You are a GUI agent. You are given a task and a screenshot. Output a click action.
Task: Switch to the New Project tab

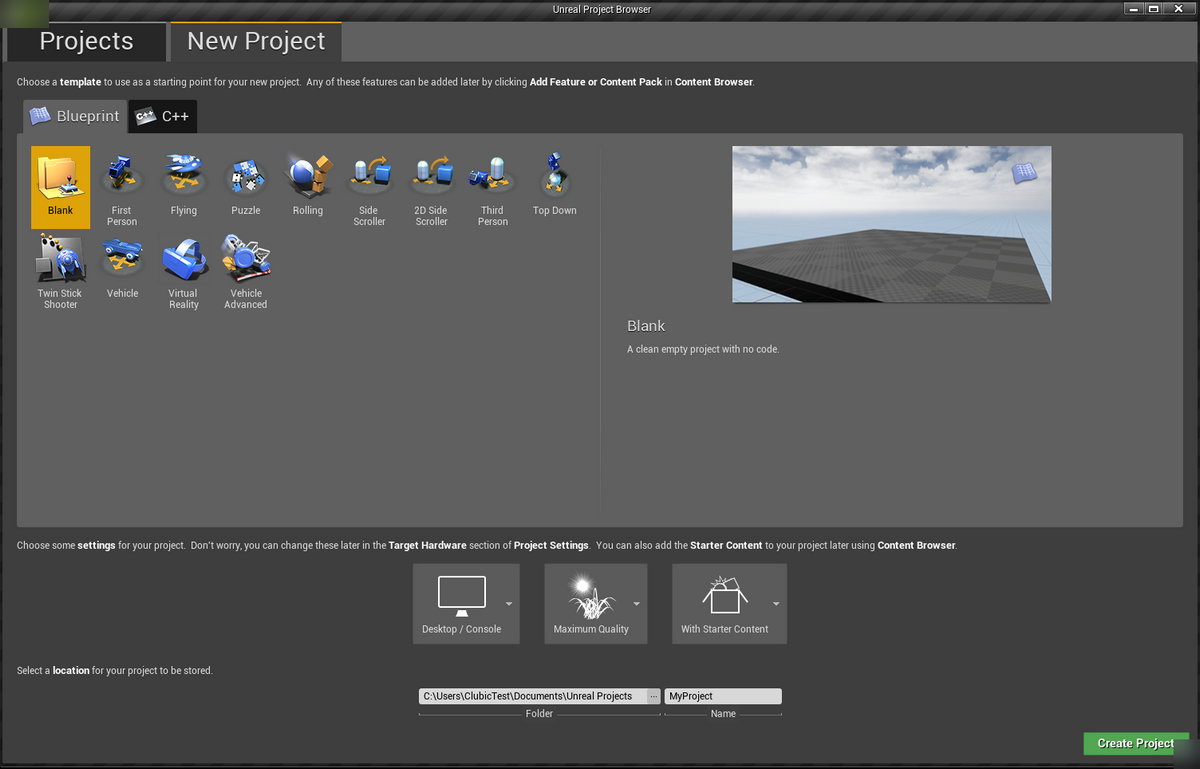coord(256,41)
